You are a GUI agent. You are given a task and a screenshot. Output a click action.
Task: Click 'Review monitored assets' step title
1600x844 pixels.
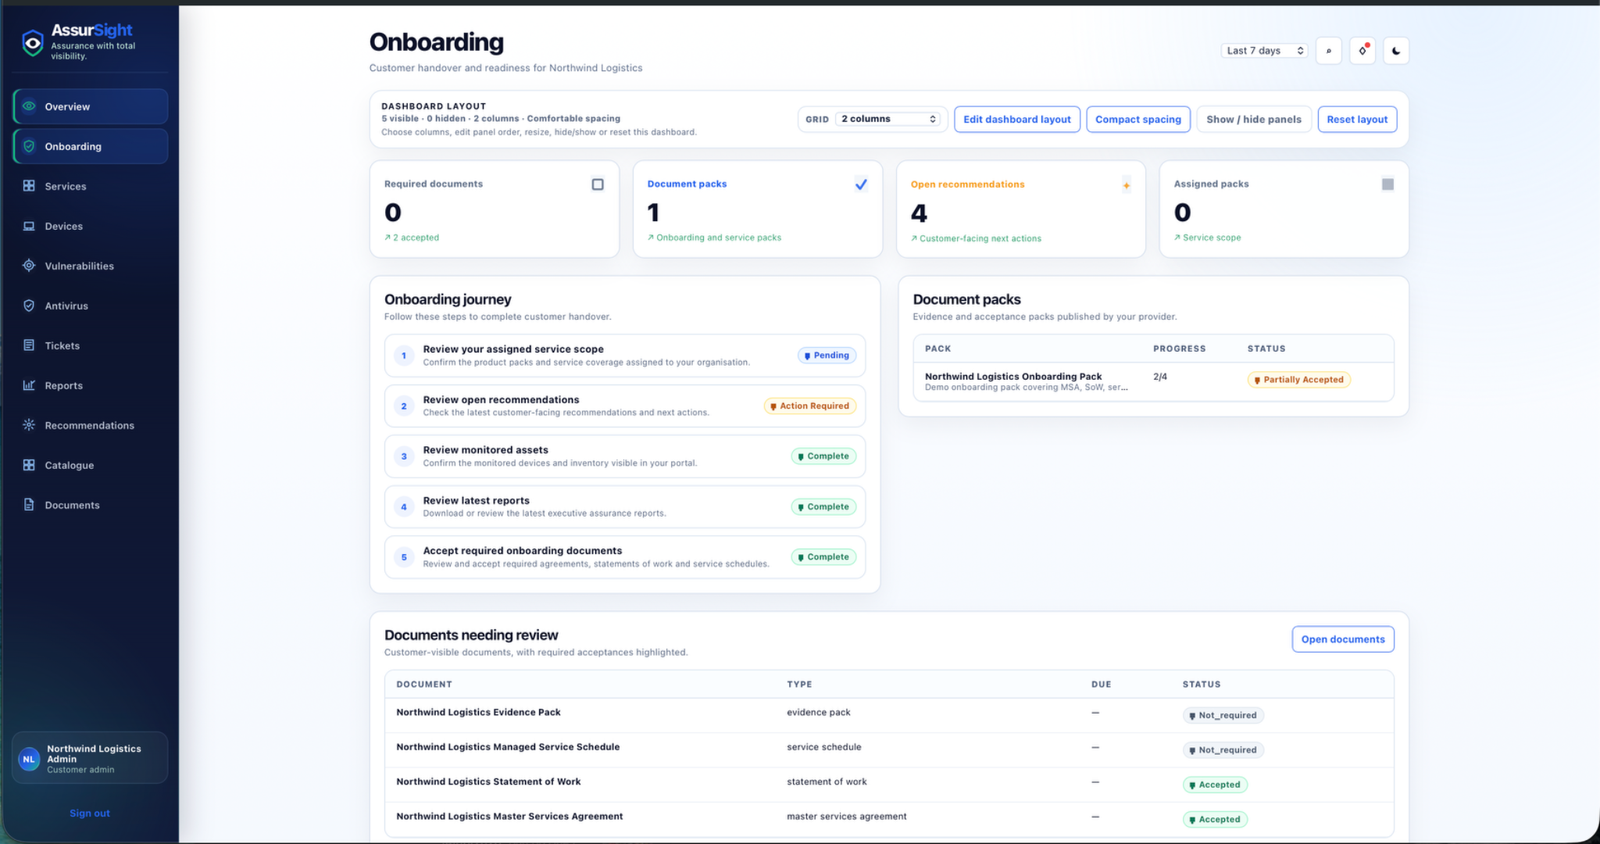point(485,450)
